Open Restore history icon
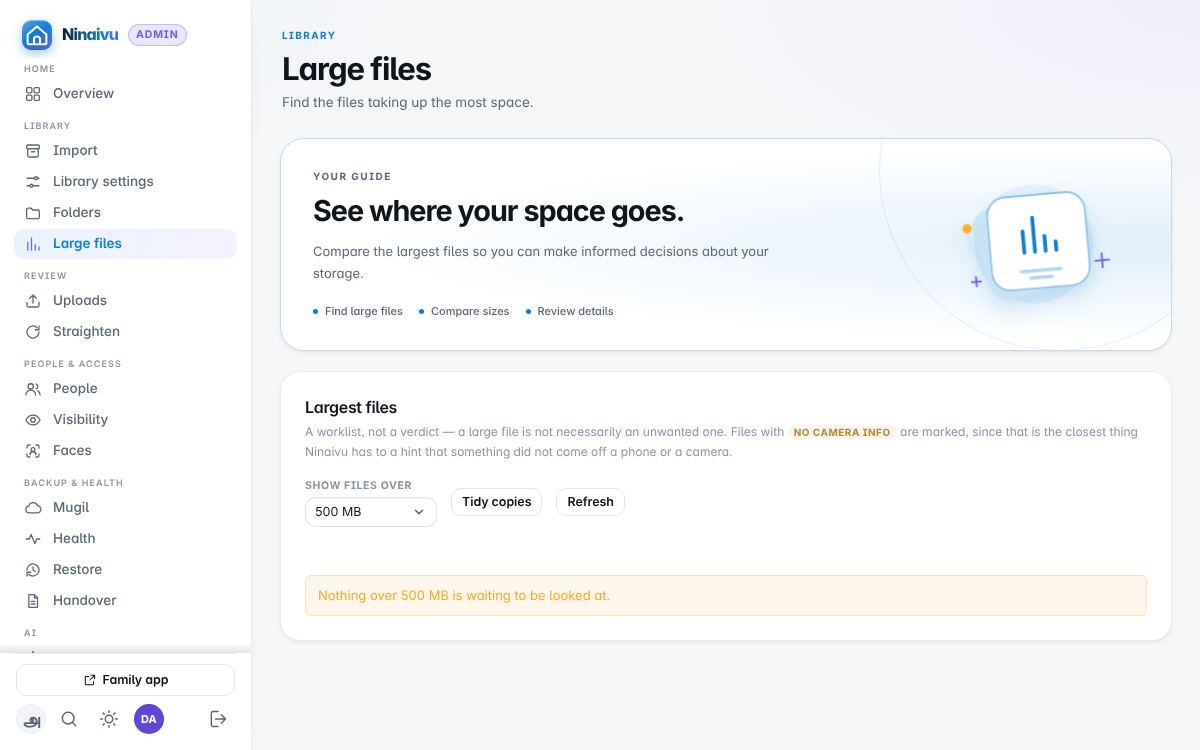 tap(33, 570)
